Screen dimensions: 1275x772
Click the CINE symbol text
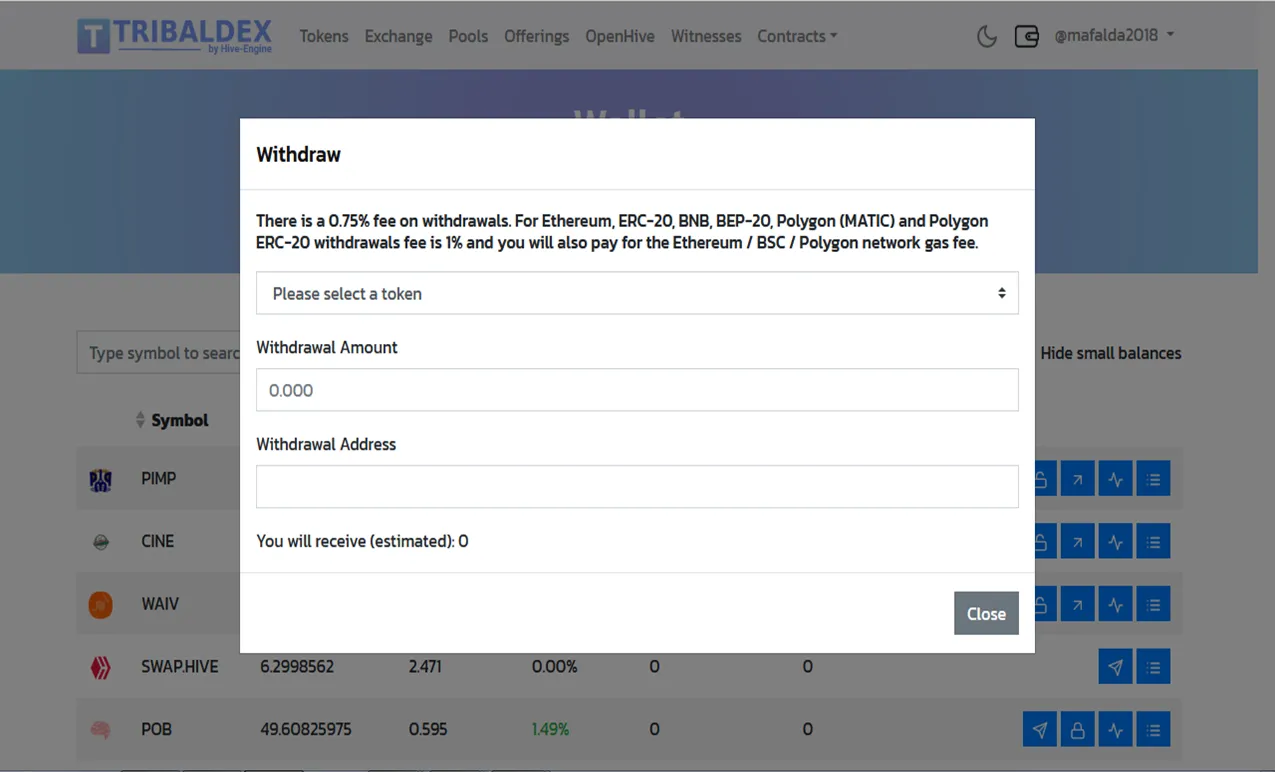point(158,542)
